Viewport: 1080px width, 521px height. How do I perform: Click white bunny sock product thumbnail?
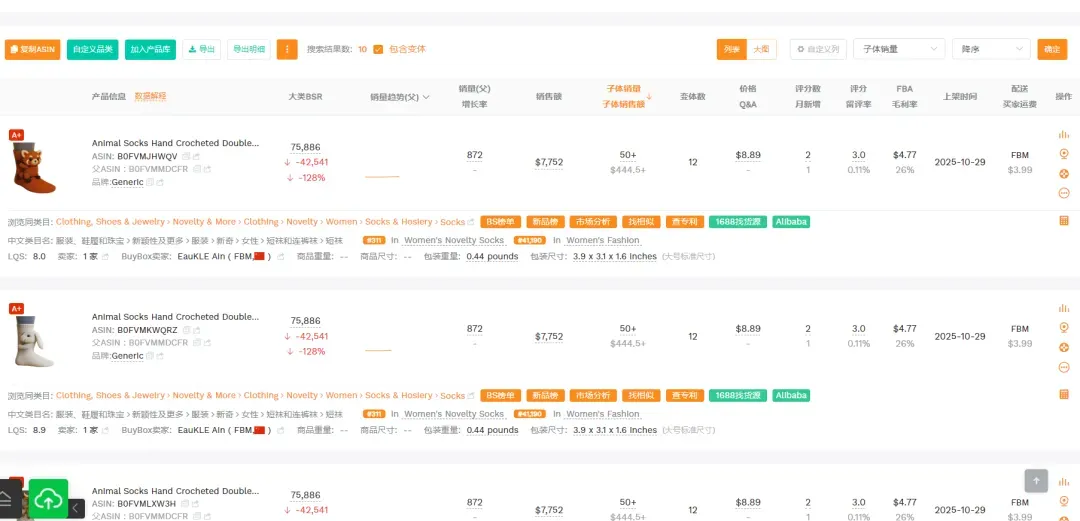point(32,341)
